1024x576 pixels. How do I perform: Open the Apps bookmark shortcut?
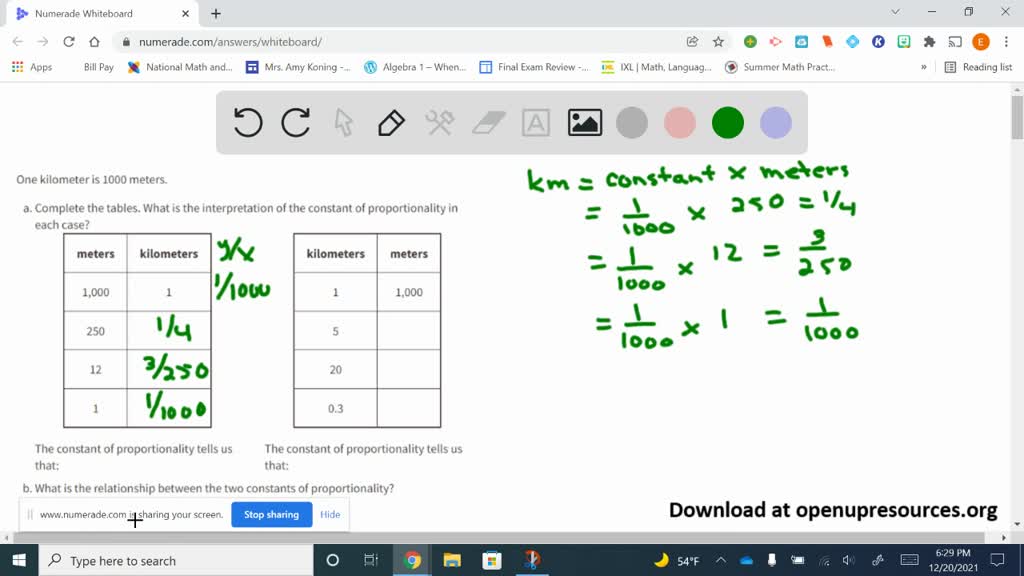31,67
